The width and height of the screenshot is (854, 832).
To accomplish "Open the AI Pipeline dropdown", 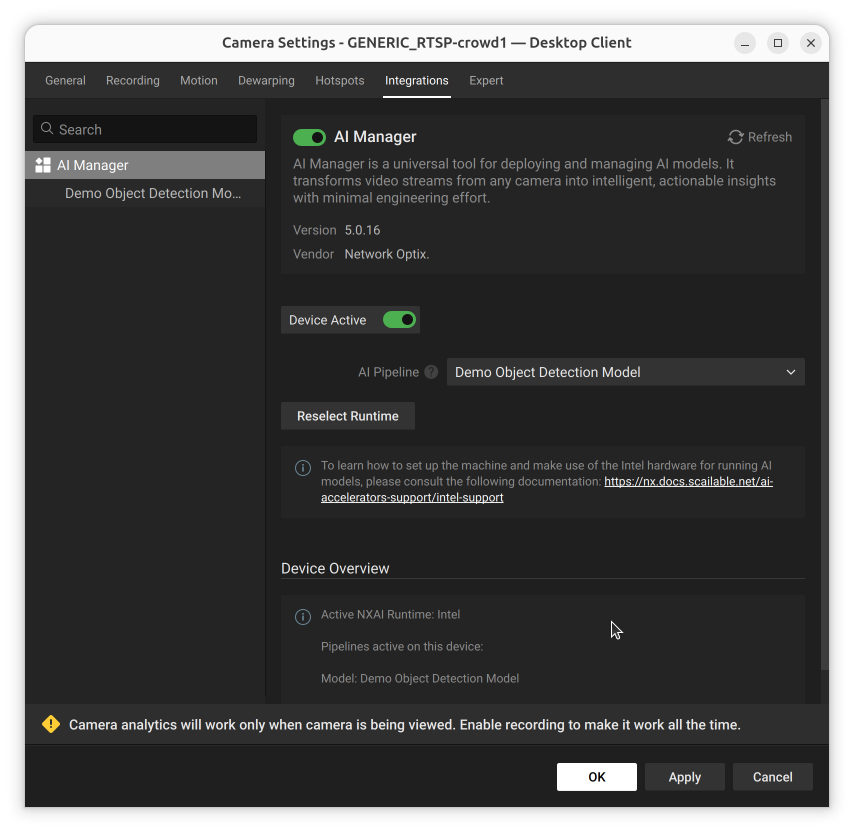I will click(x=625, y=372).
